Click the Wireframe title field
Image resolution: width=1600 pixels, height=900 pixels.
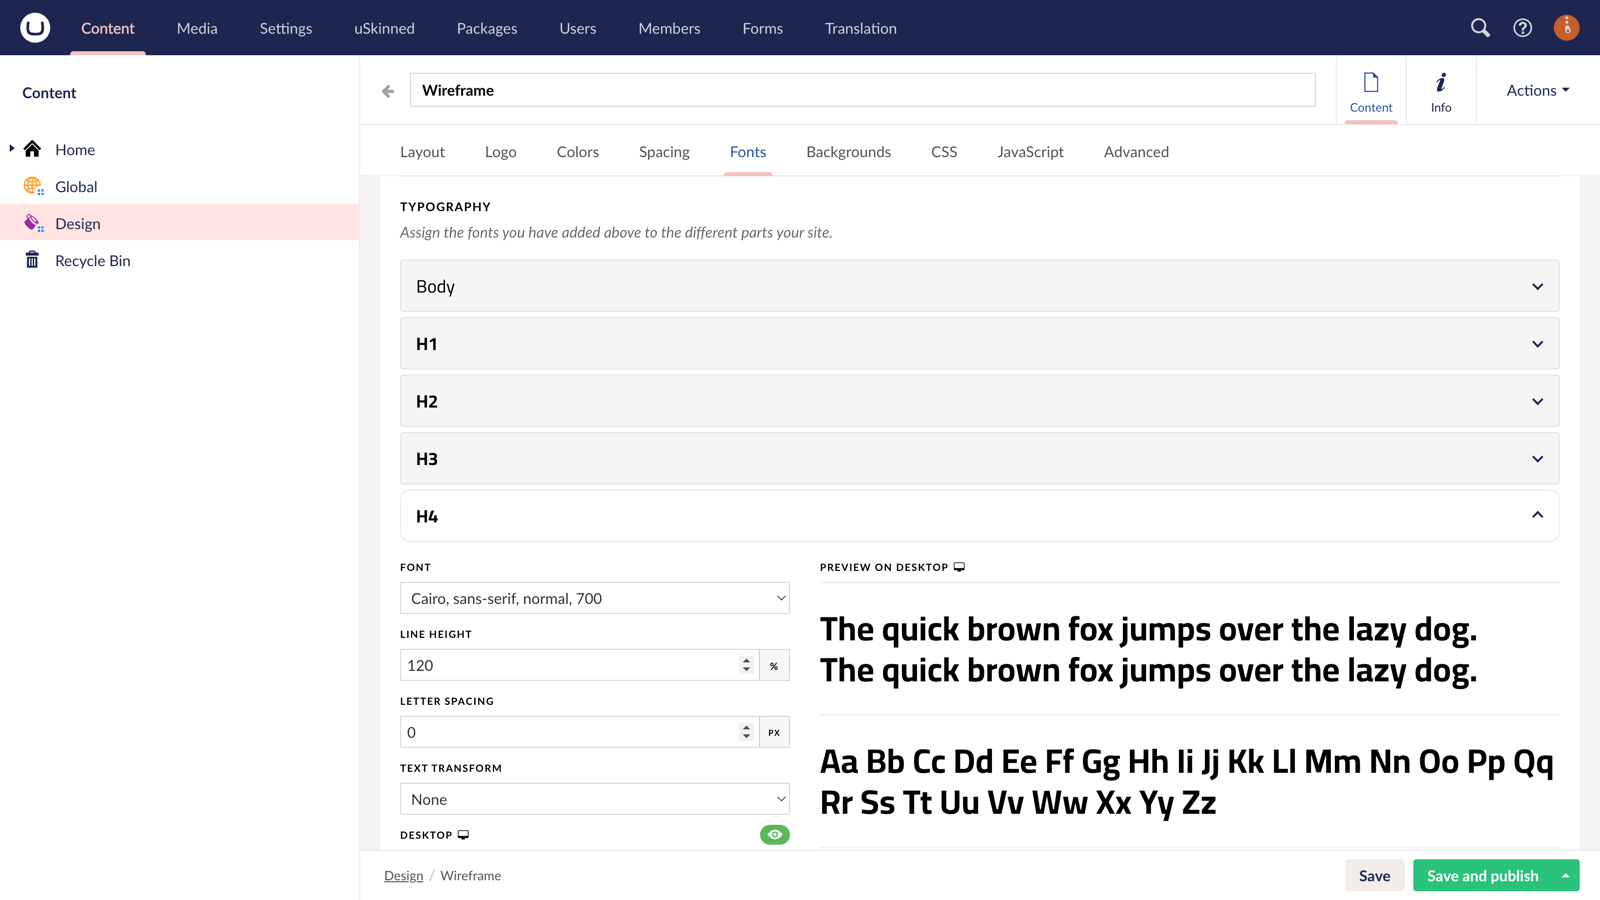click(x=863, y=90)
